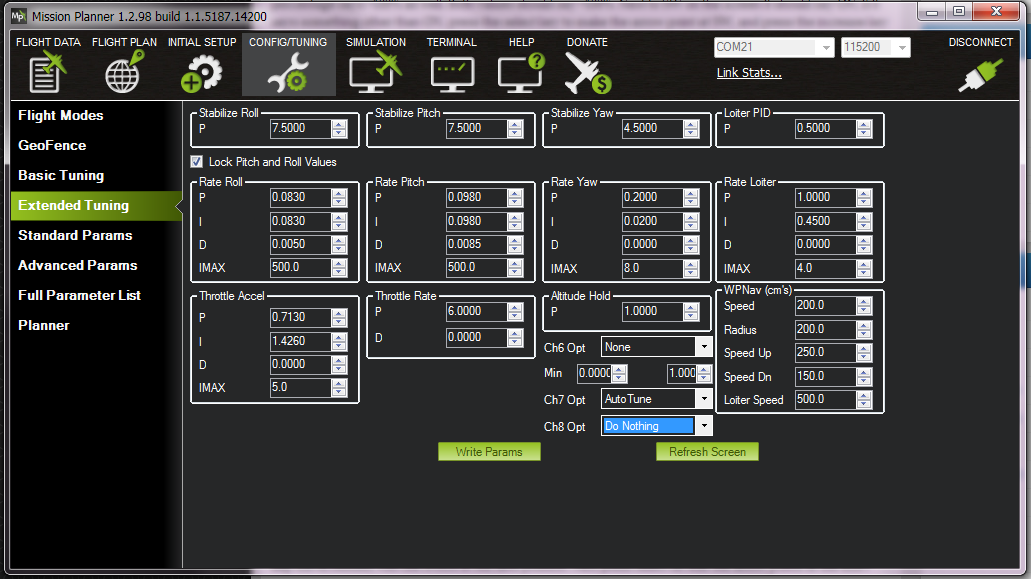The image size is (1031, 579).
Task: Open the Link Stats link
Action: pyautogui.click(x=749, y=73)
